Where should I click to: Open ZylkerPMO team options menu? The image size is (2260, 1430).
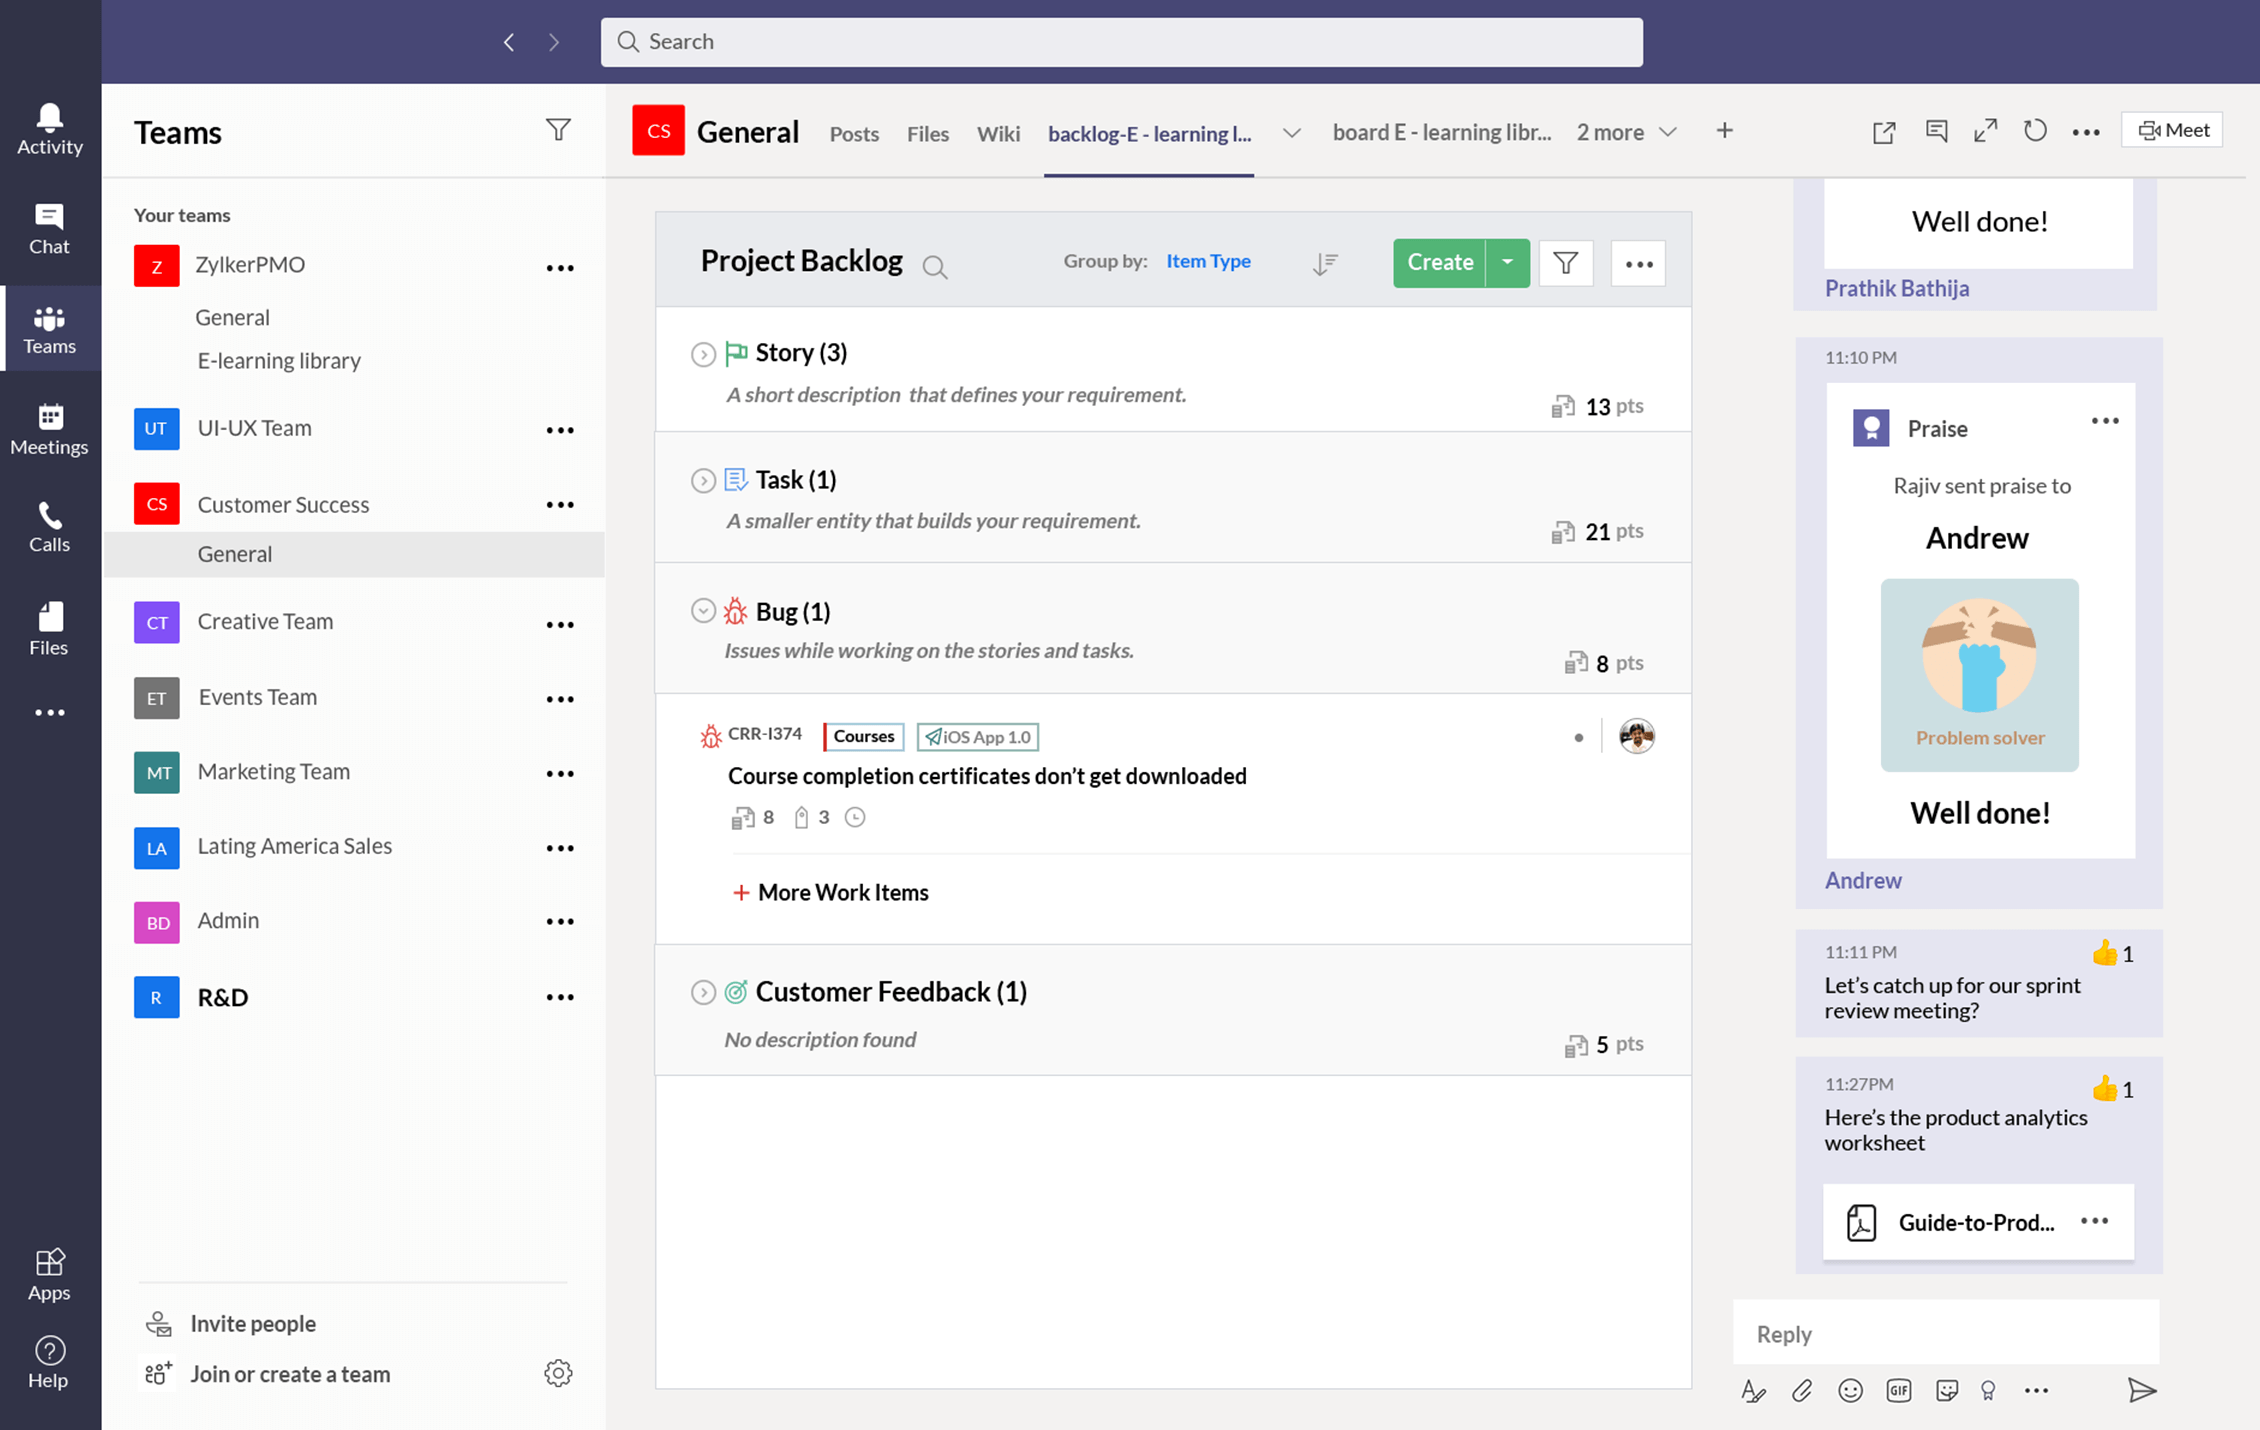[x=560, y=268]
